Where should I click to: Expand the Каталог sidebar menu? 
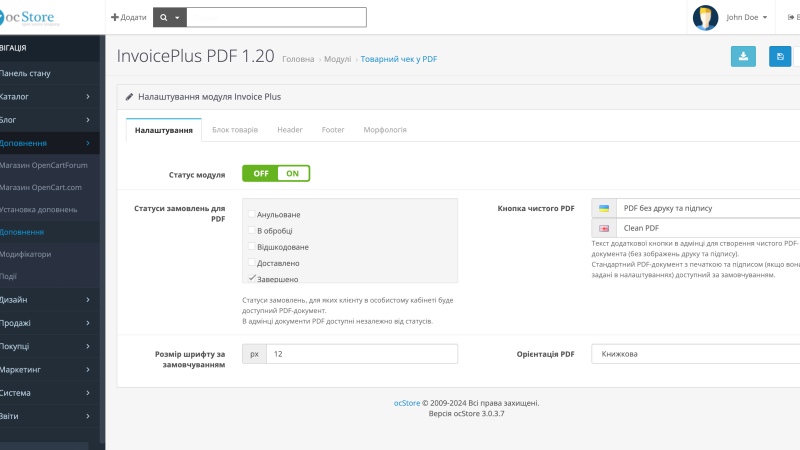(x=49, y=96)
